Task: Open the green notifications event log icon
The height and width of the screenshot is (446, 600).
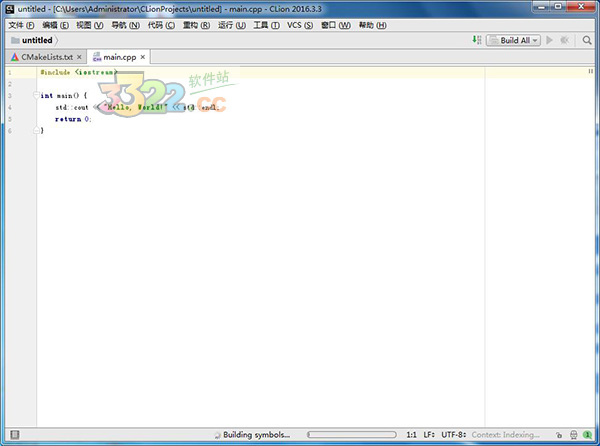Action: 587,435
